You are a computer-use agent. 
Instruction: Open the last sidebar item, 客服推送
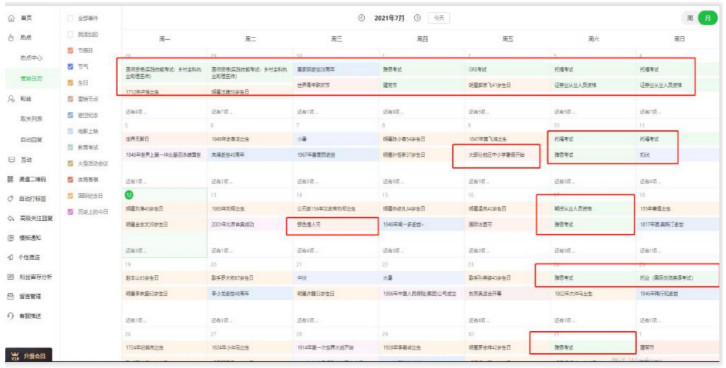click(30, 316)
